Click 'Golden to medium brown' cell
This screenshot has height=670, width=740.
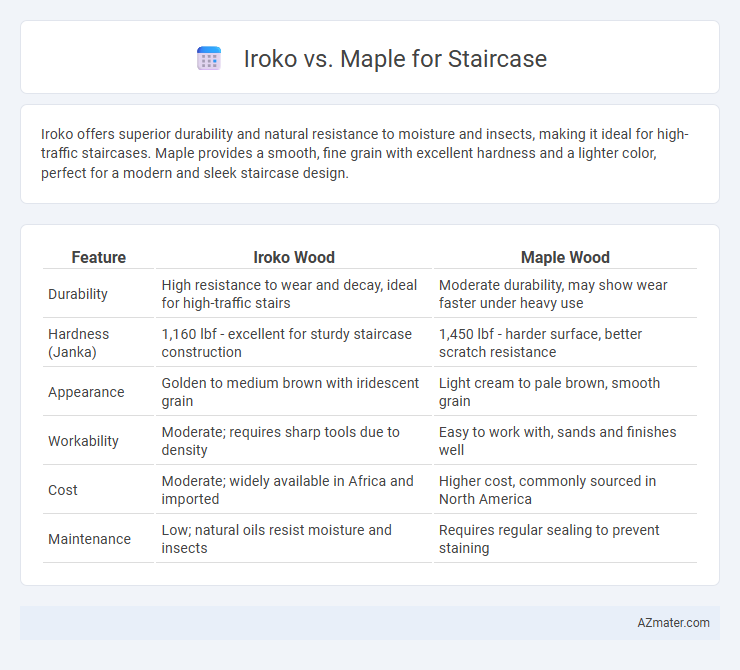click(294, 392)
